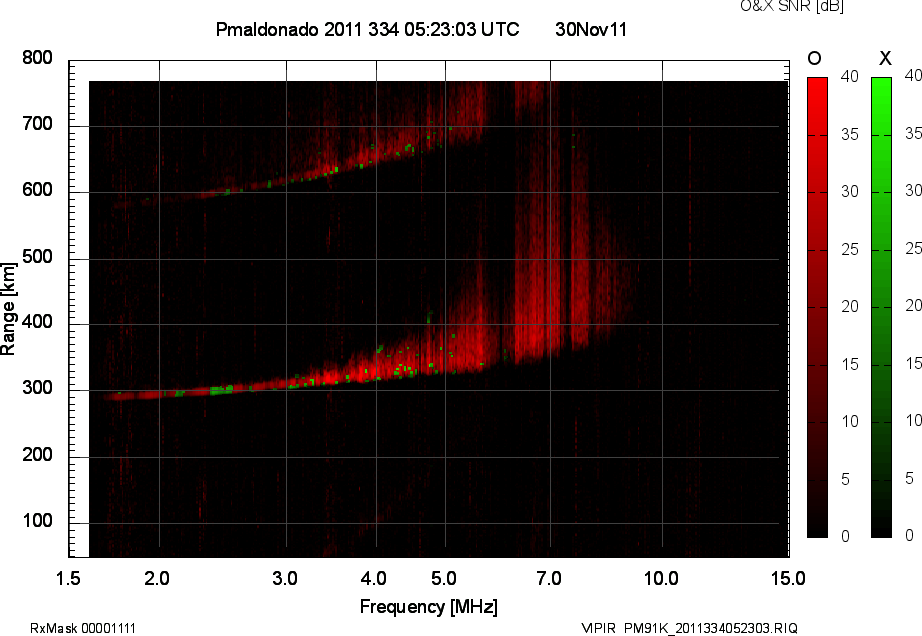Click the date label "30Nov11"
Image resolution: width=922 pixels, height=636 pixels.
591,29
